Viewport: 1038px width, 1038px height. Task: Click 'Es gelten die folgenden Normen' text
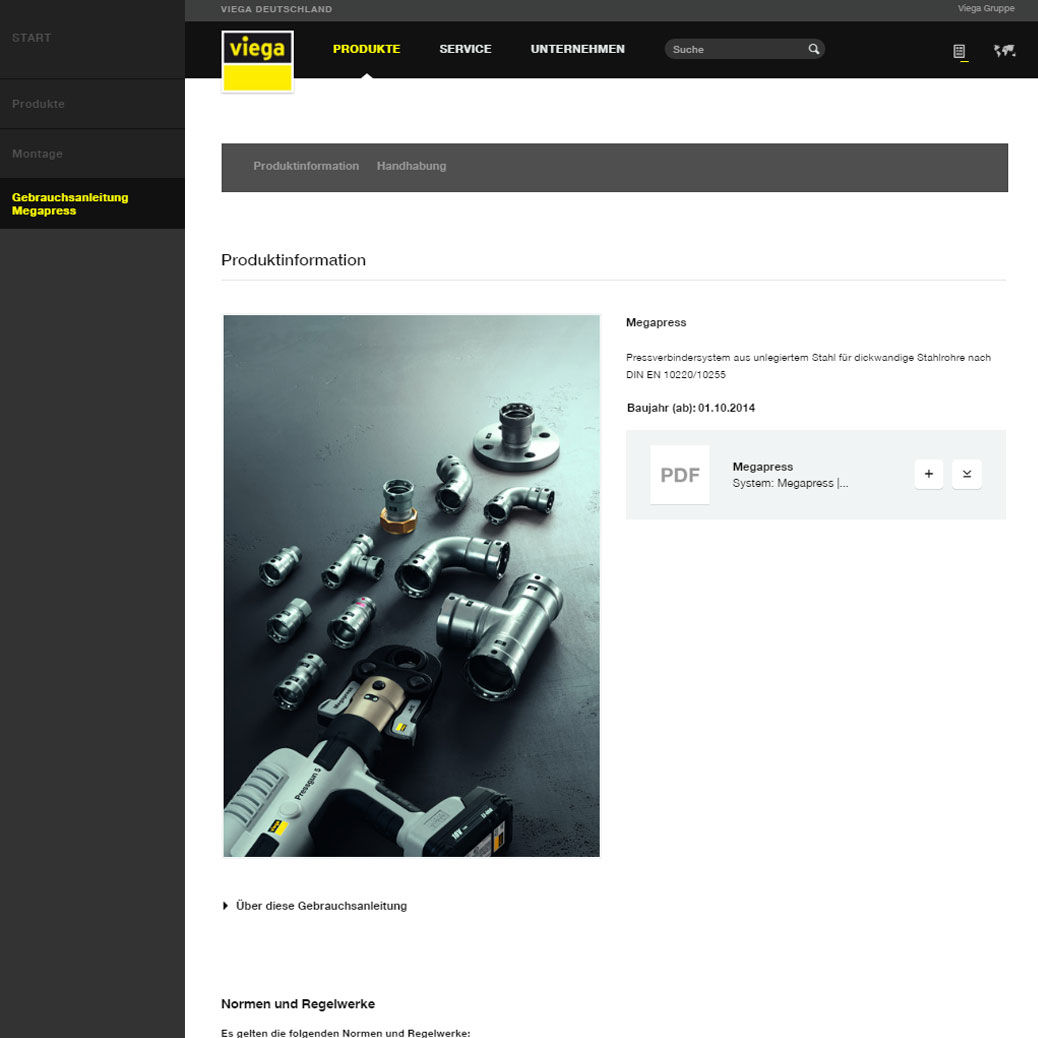(x=346, y=1033)
